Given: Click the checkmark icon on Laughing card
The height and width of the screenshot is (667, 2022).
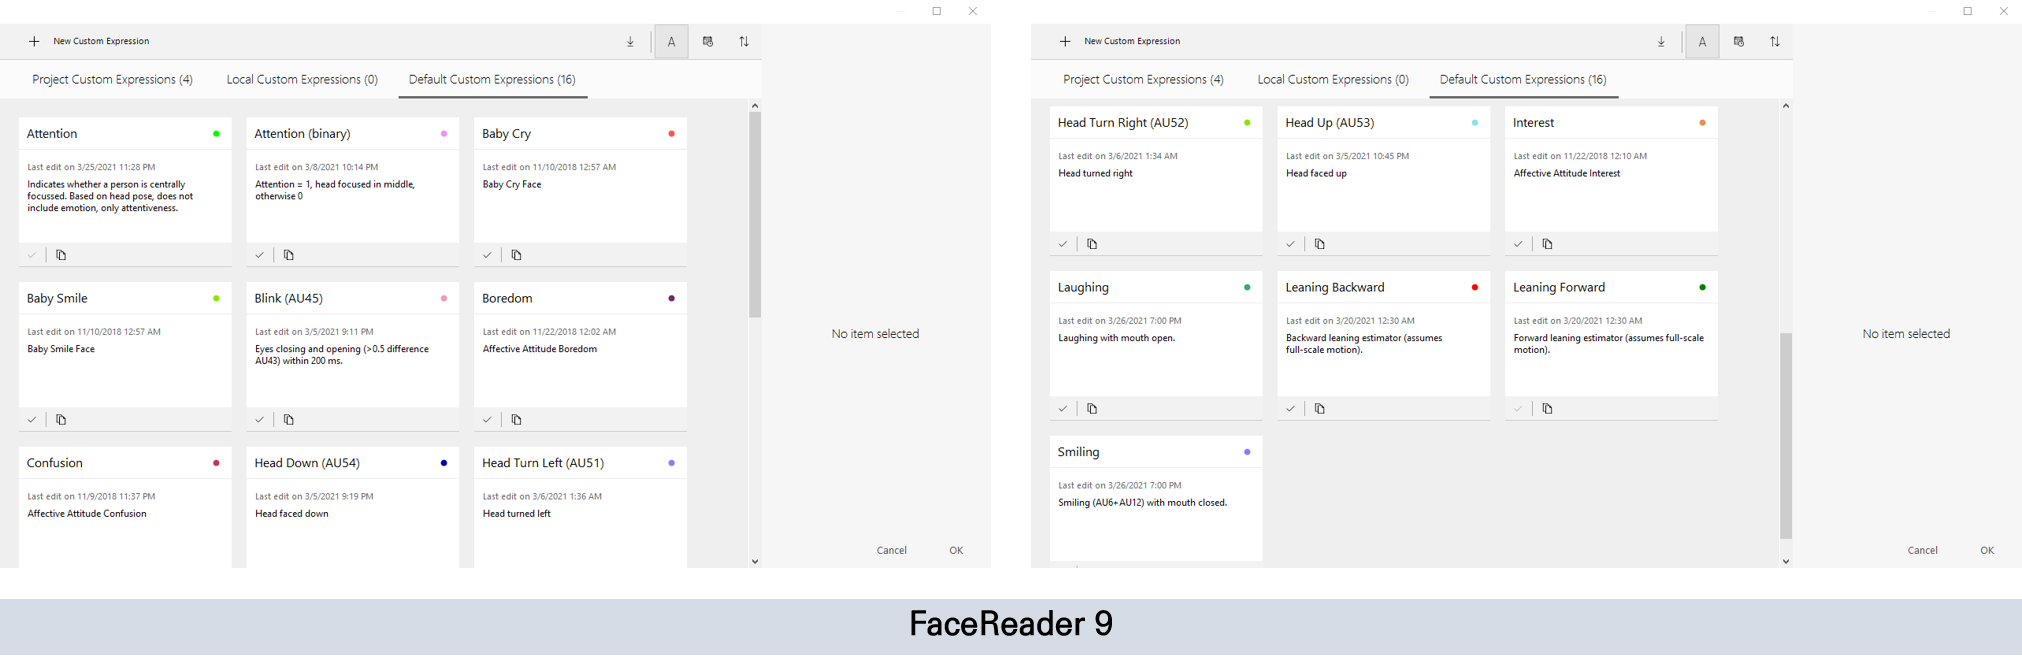Looking at the screenshot, I should 1063,409.
